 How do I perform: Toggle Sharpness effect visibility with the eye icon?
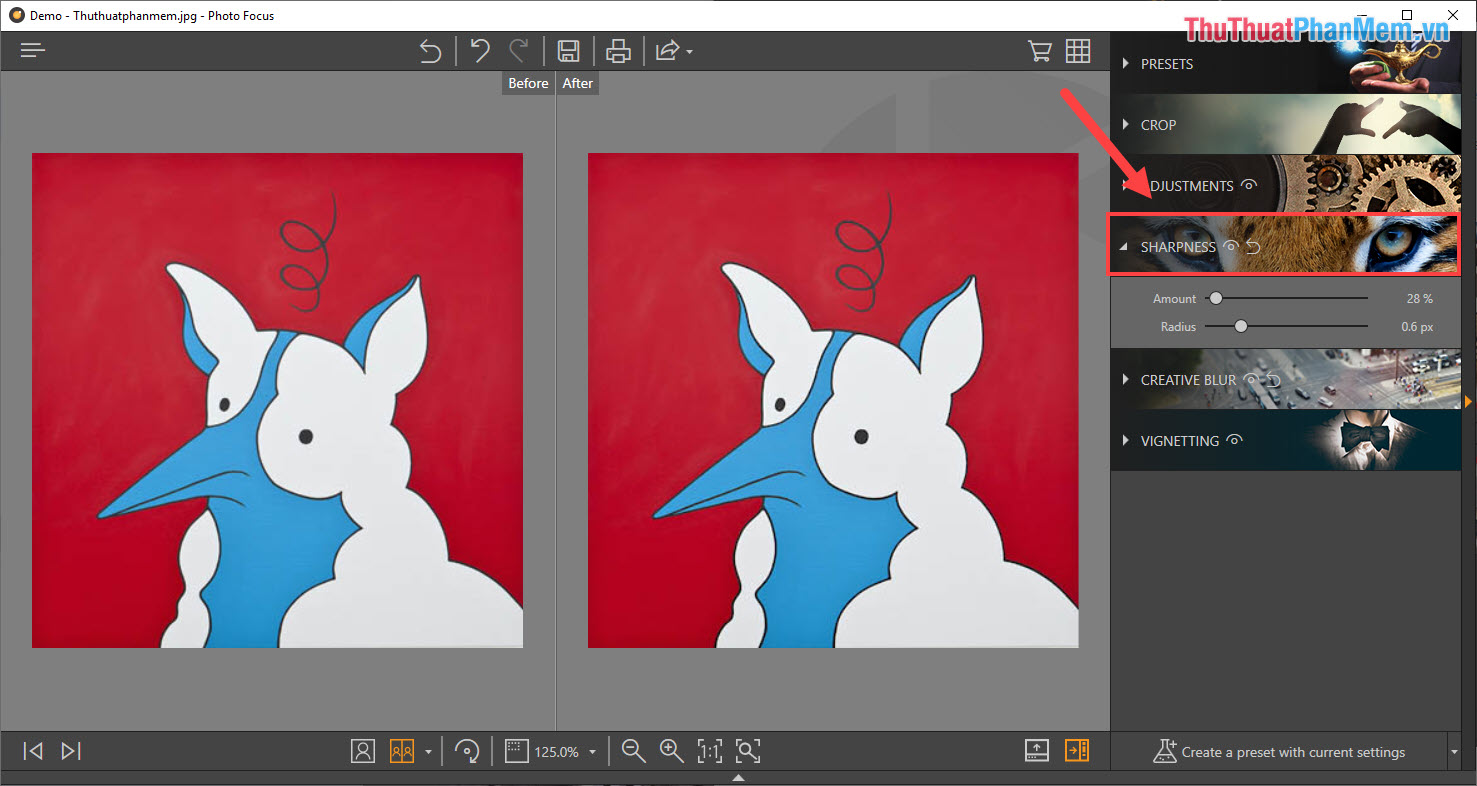pyautogui.click(x=1230, y=246)
